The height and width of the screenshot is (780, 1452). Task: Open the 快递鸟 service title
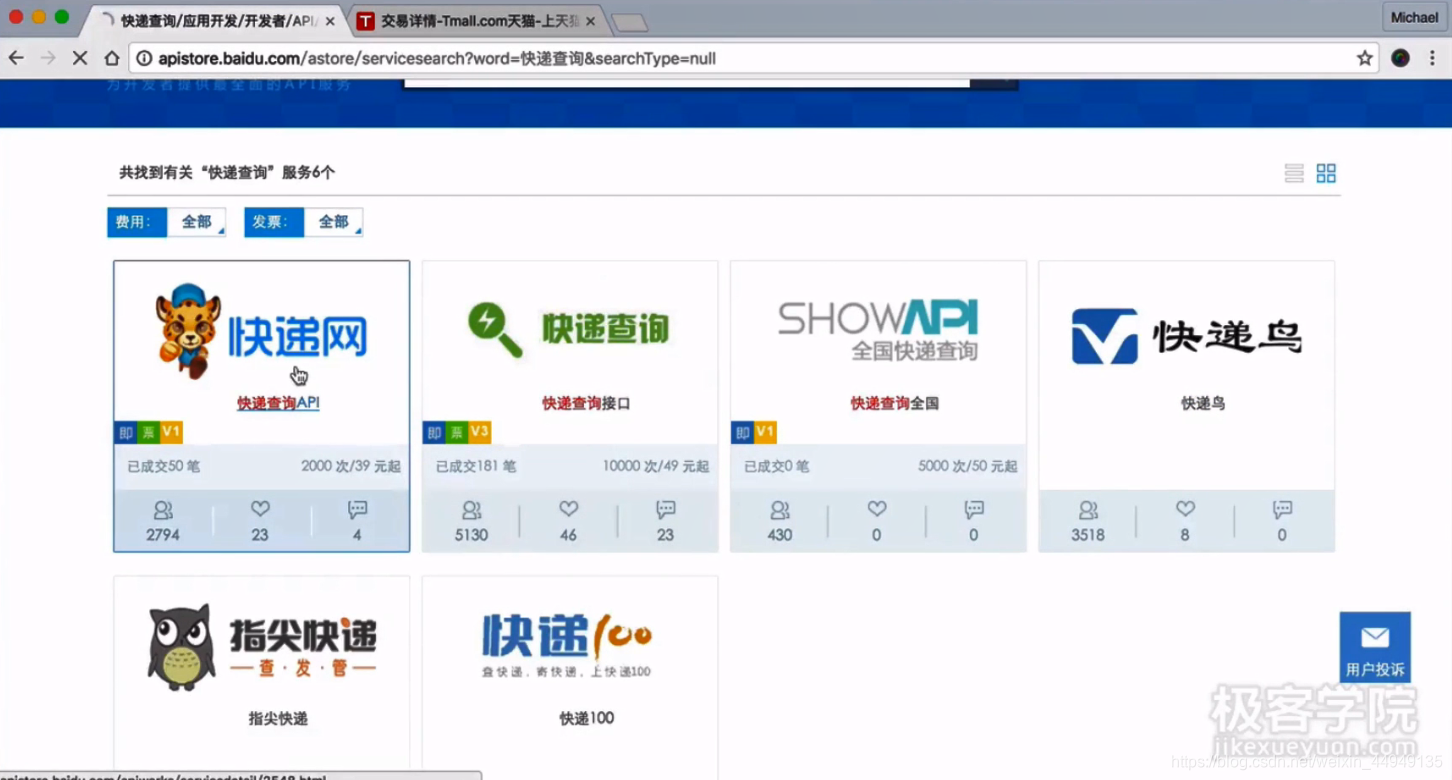1203,403
